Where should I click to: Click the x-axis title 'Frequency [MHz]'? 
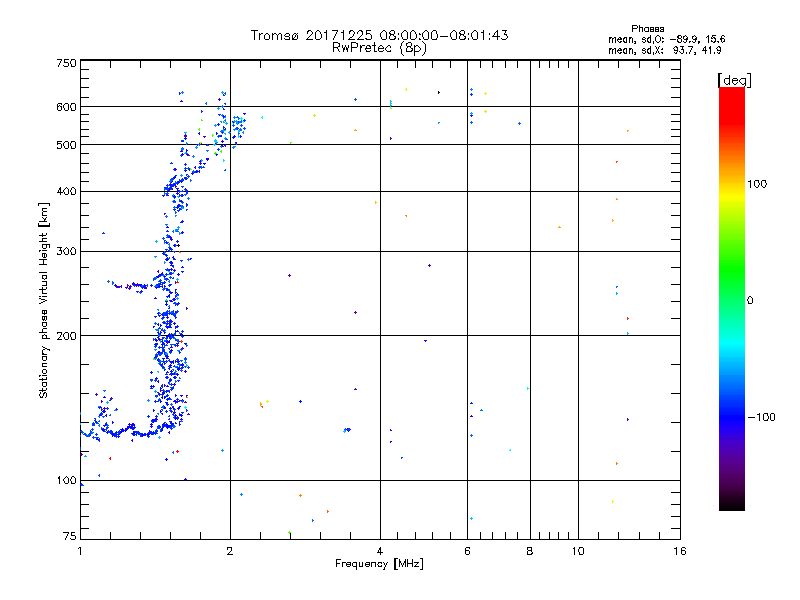click(x=379, y=564)
